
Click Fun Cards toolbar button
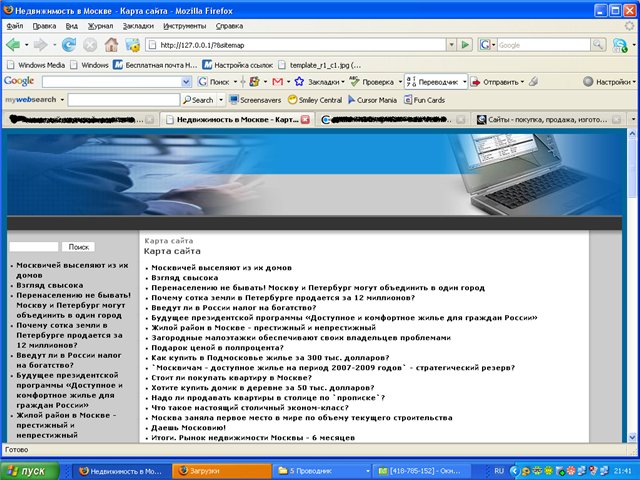click(x=424, y=100)
